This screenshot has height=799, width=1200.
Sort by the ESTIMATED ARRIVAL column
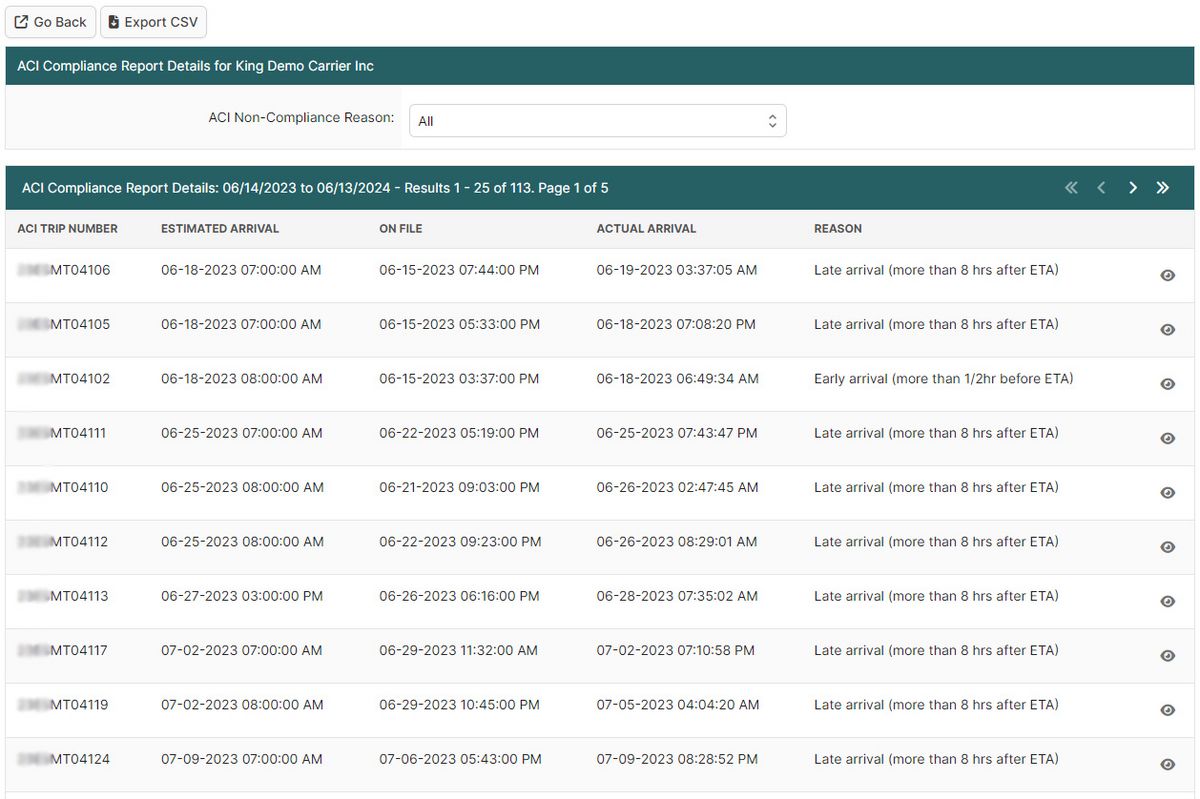tap(219, 228)
